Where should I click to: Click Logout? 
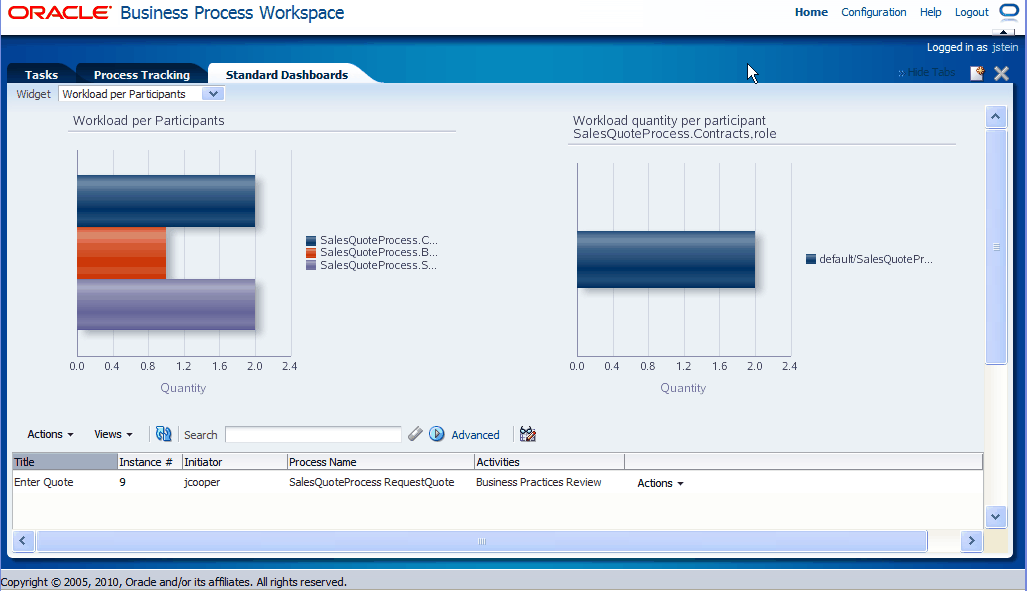(971, 12)
